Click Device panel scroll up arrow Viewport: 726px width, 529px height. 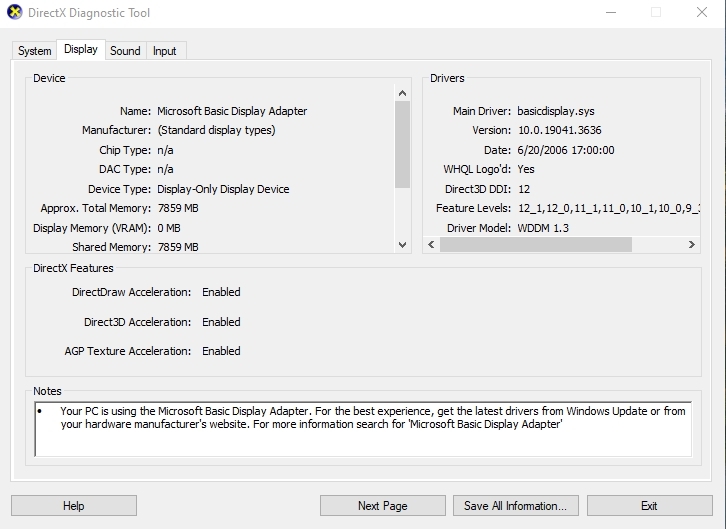[x=402, y=93]
